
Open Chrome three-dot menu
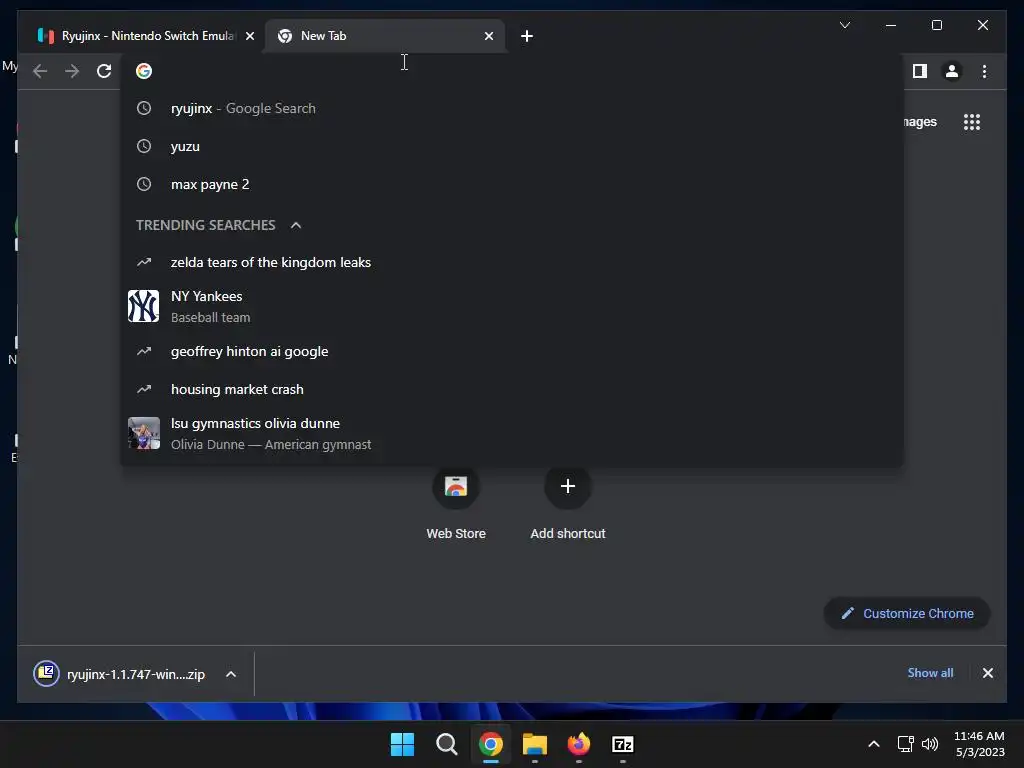(x=984, y=71)
